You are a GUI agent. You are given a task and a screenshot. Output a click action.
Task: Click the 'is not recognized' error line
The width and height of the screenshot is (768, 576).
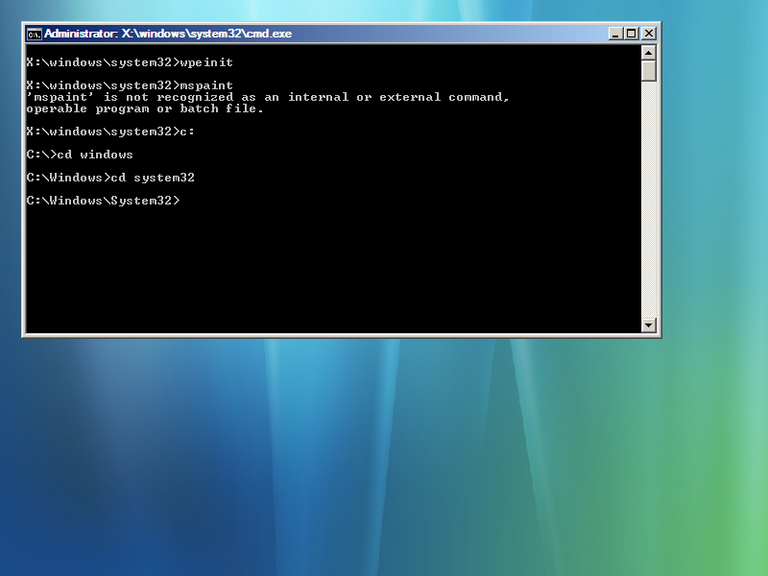tap(268, 97)
